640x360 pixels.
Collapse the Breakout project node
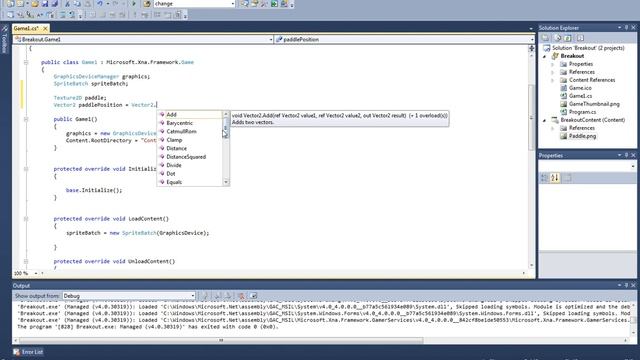coord(544,56)
